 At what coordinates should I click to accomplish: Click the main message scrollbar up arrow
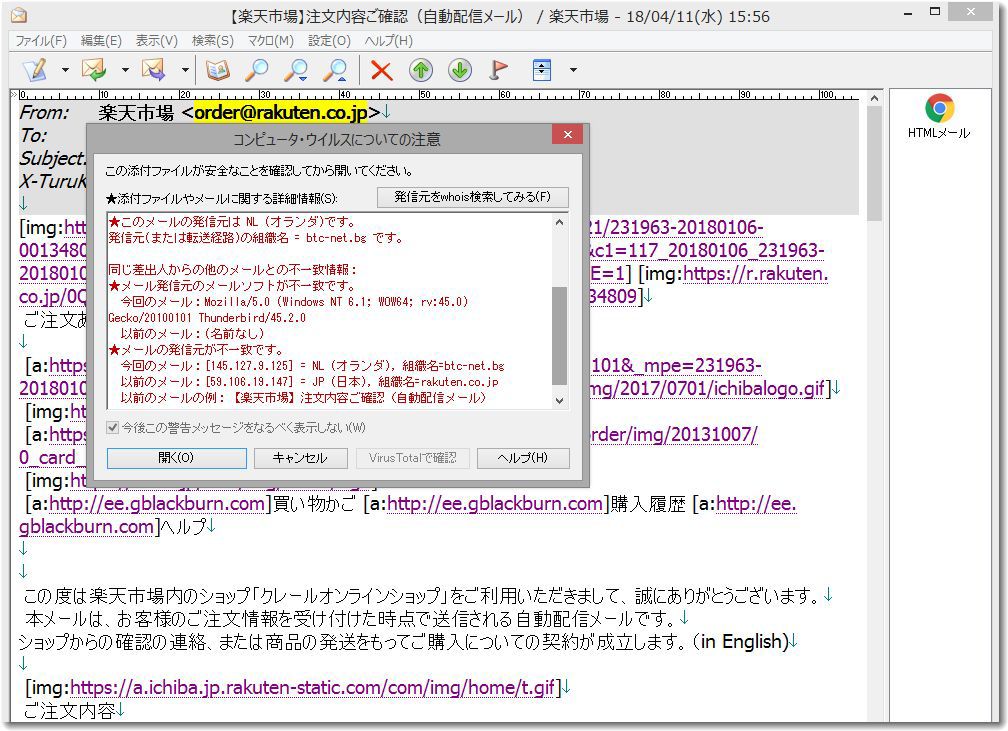coord(874,98)
